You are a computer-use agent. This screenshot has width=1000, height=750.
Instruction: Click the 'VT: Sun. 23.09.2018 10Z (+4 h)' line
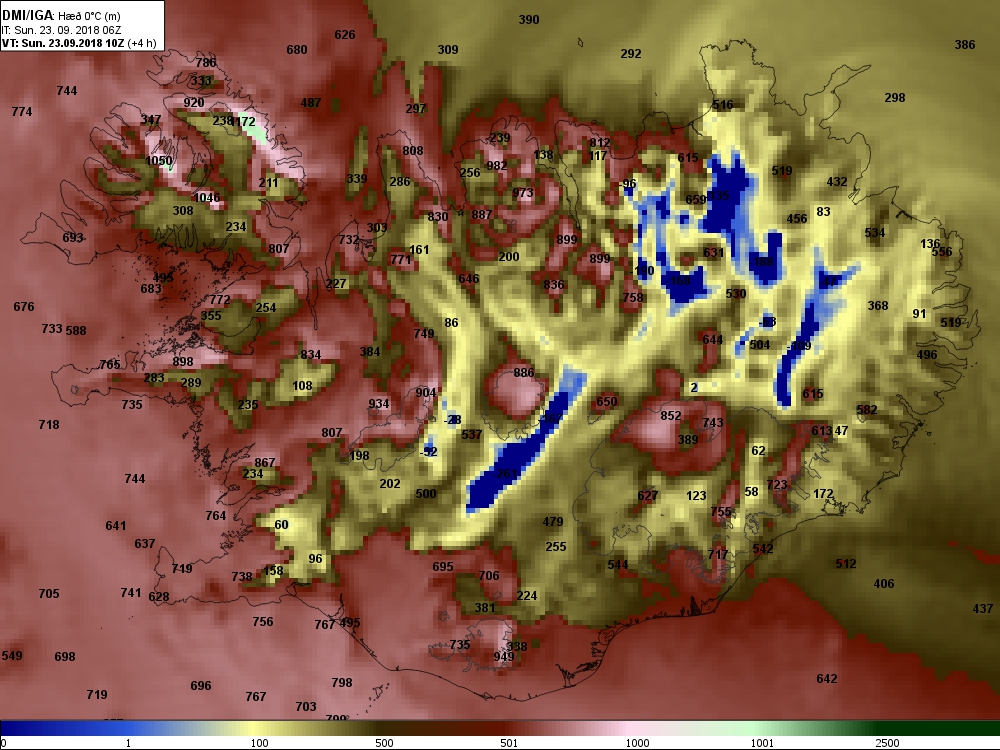point(79,43)
